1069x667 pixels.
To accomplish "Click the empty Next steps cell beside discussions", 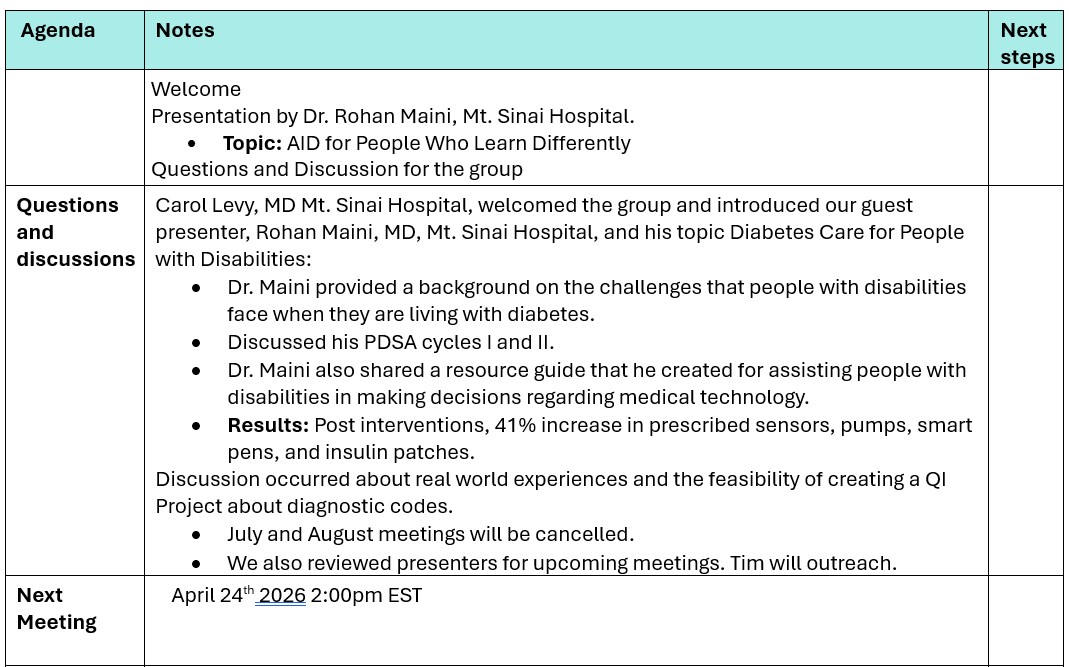I will [1025, 380].
